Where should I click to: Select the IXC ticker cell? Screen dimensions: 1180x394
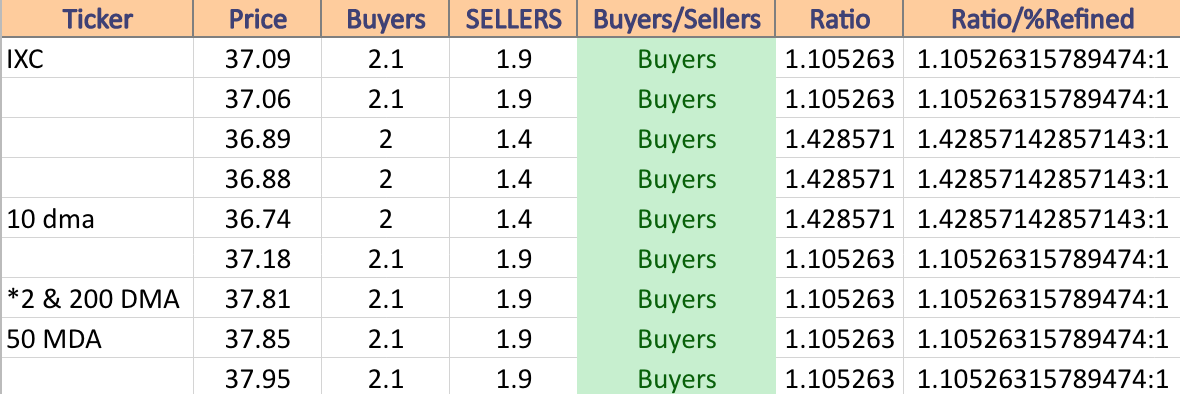[x=96, y=59]
